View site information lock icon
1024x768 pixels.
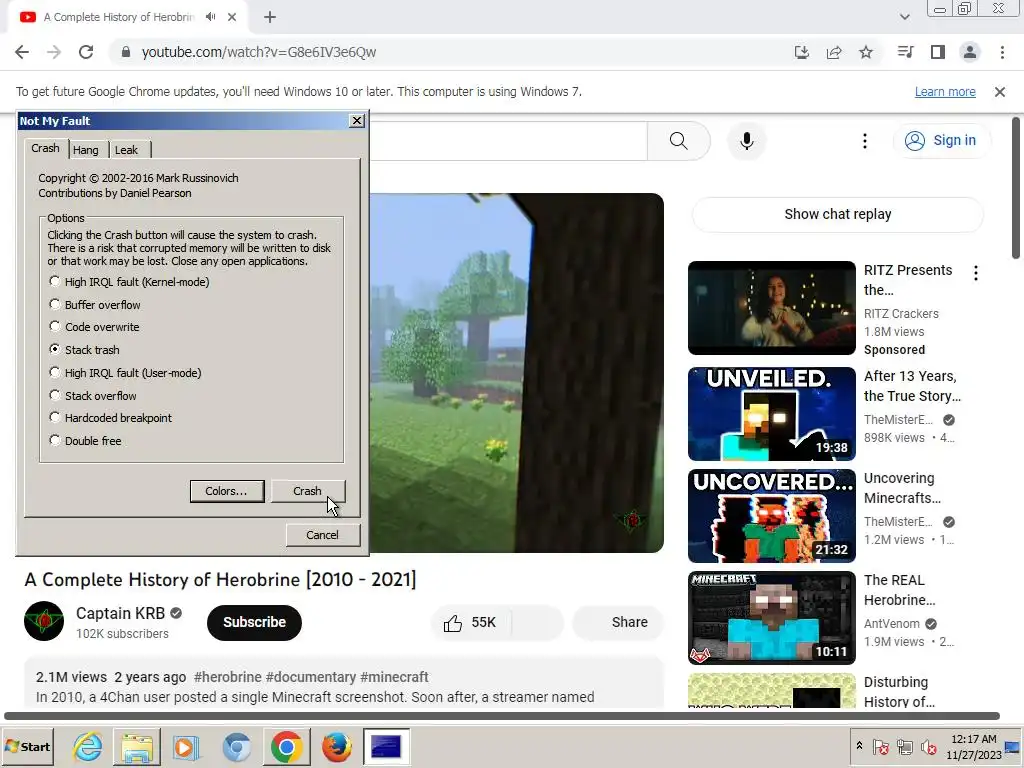[x=126, y=52]
